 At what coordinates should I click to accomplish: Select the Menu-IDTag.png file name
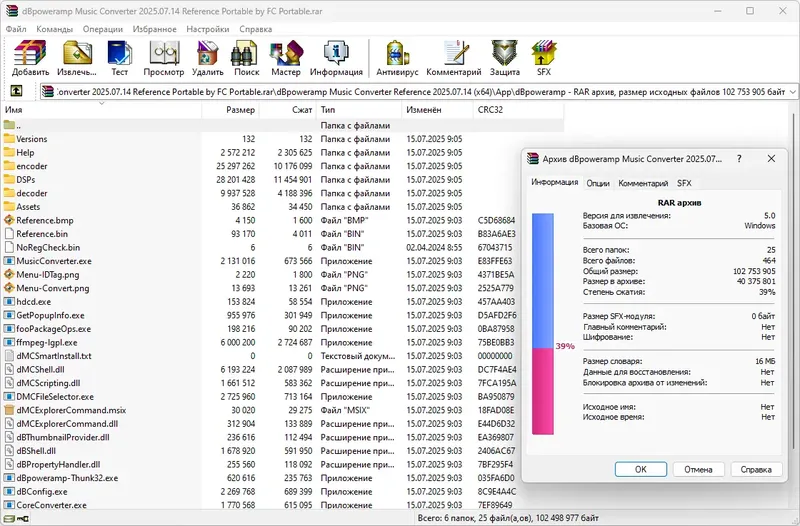(48, 274)
